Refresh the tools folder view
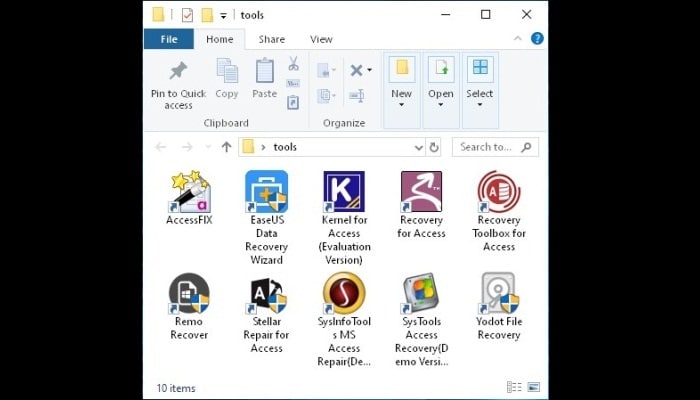Viewport: 700px width, 400px height. coord(433,147)
